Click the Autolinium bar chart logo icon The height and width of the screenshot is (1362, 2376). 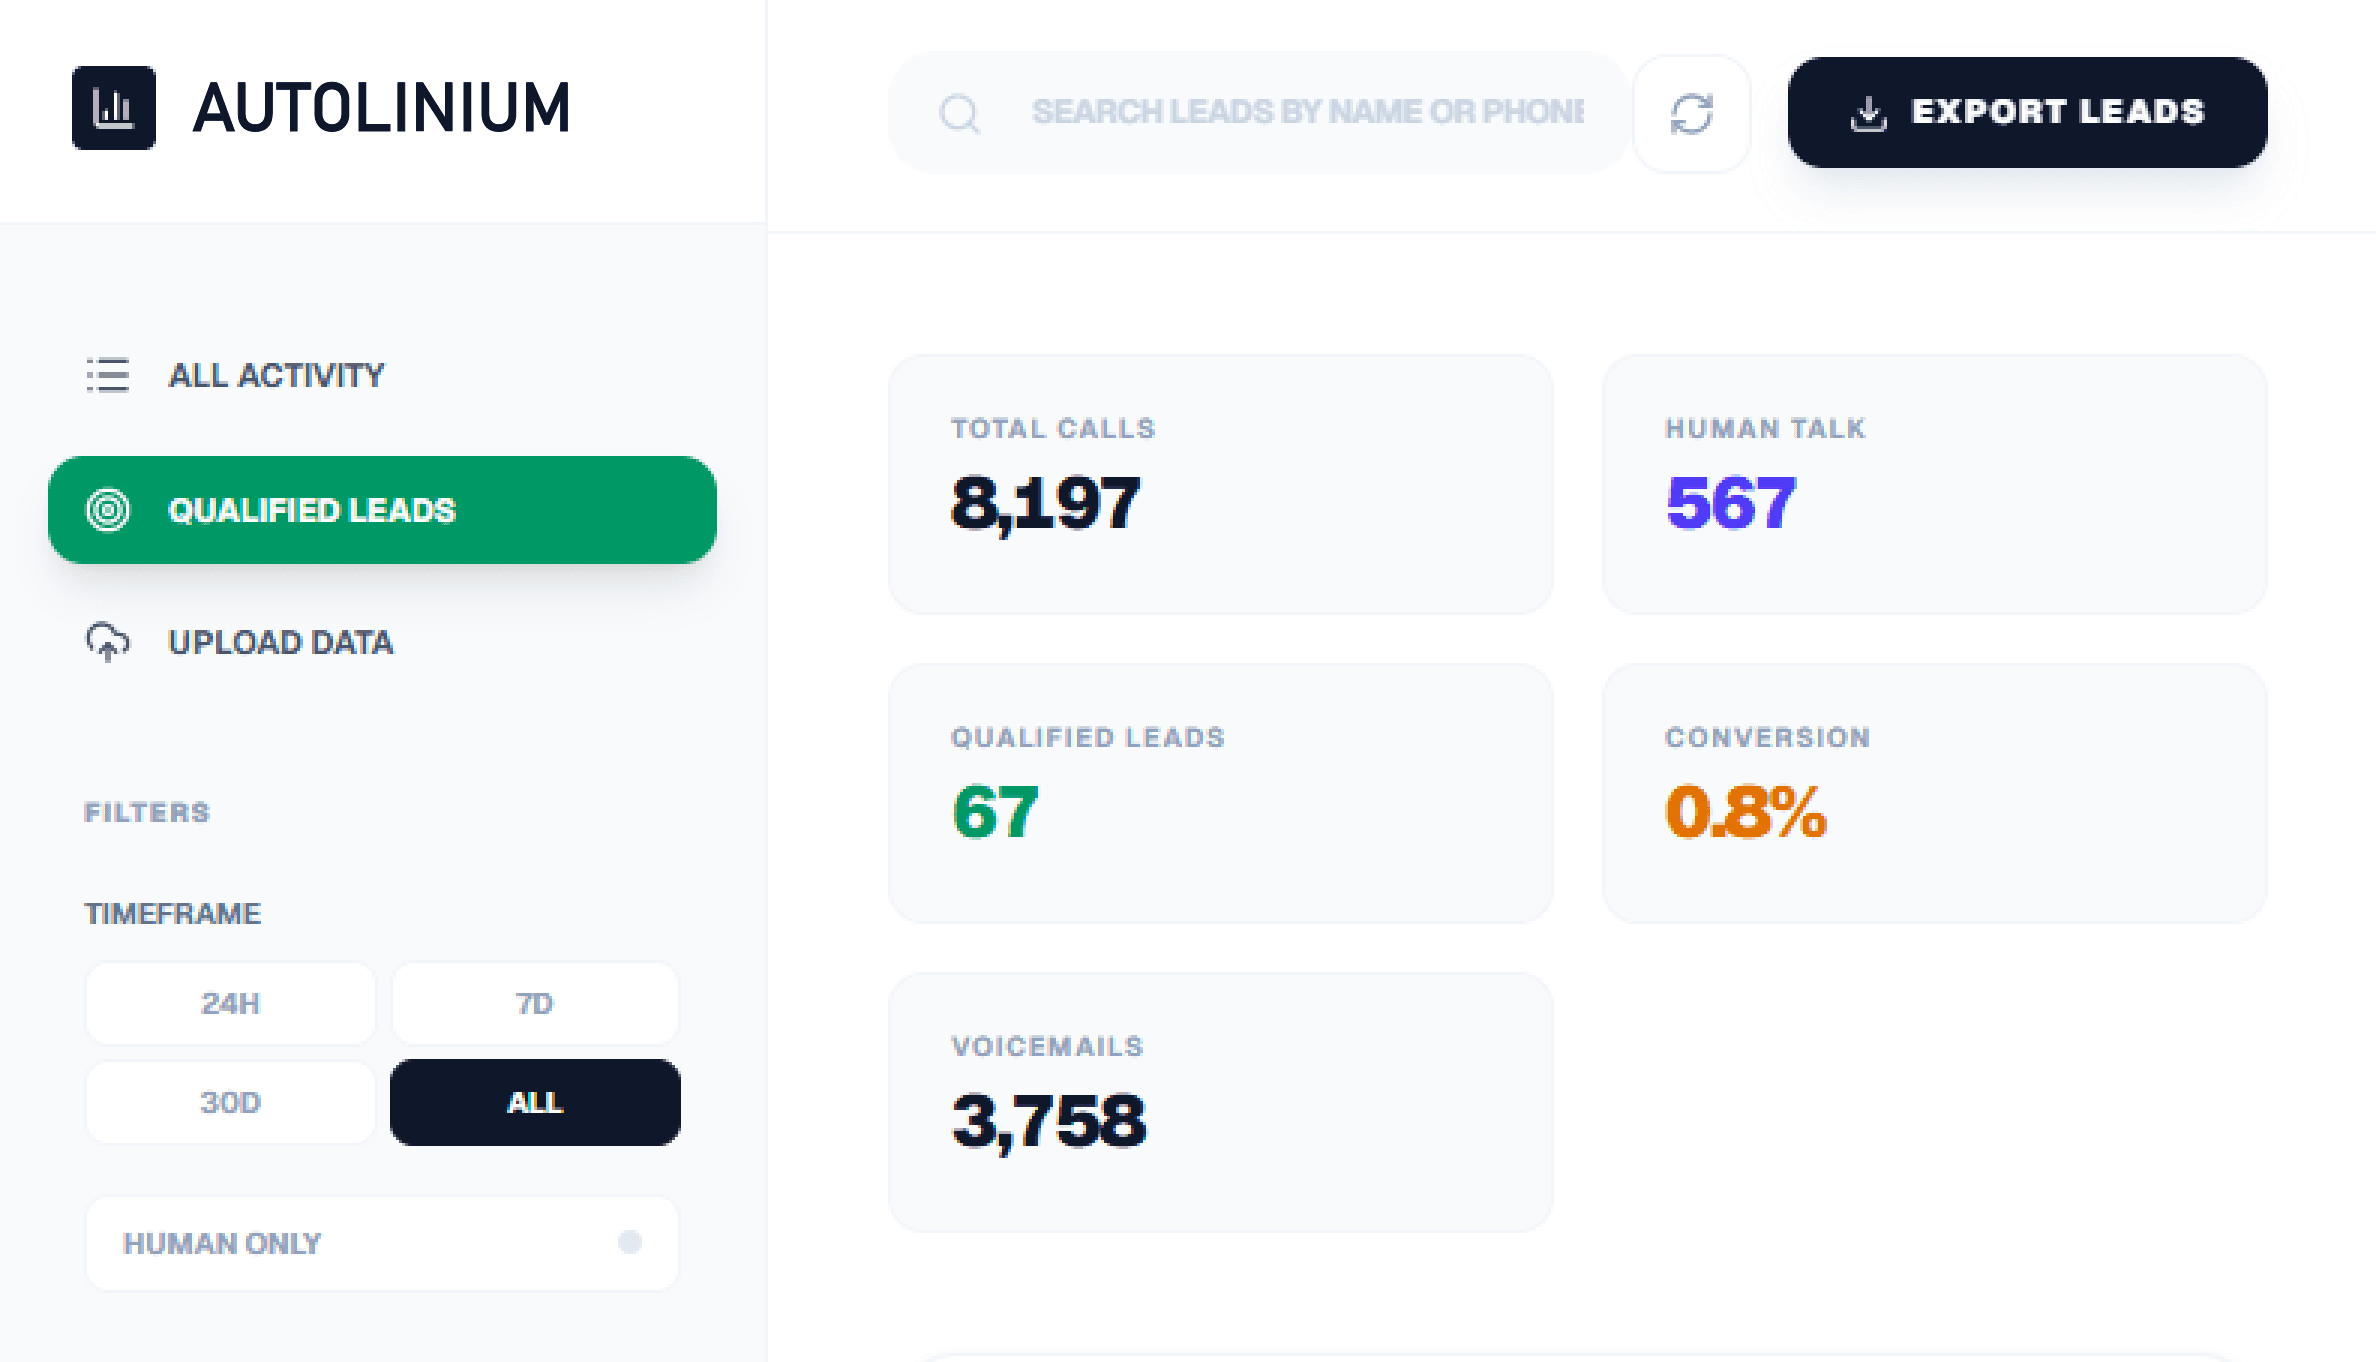pyautogui.click(x=113, y=110)
